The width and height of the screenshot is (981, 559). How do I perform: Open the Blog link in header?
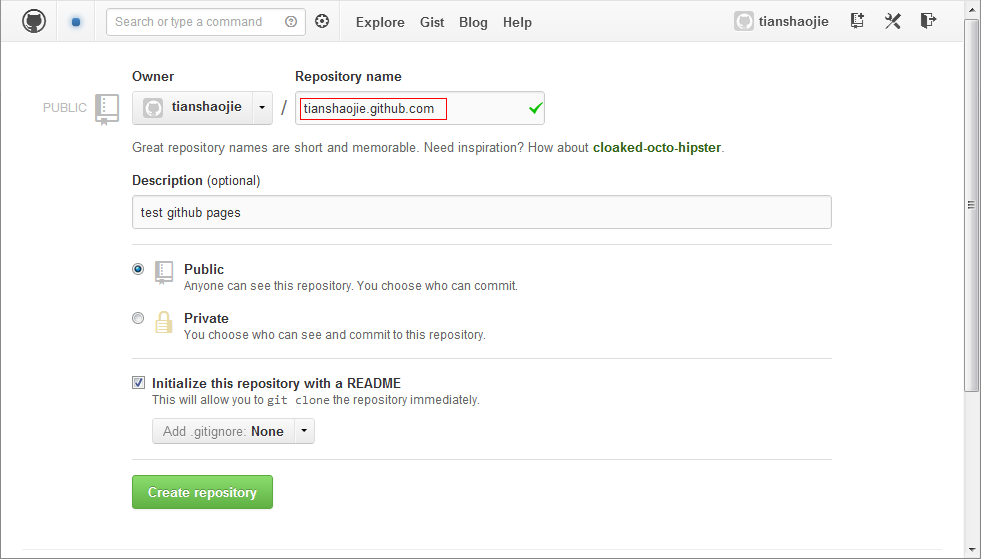(473, 22)
